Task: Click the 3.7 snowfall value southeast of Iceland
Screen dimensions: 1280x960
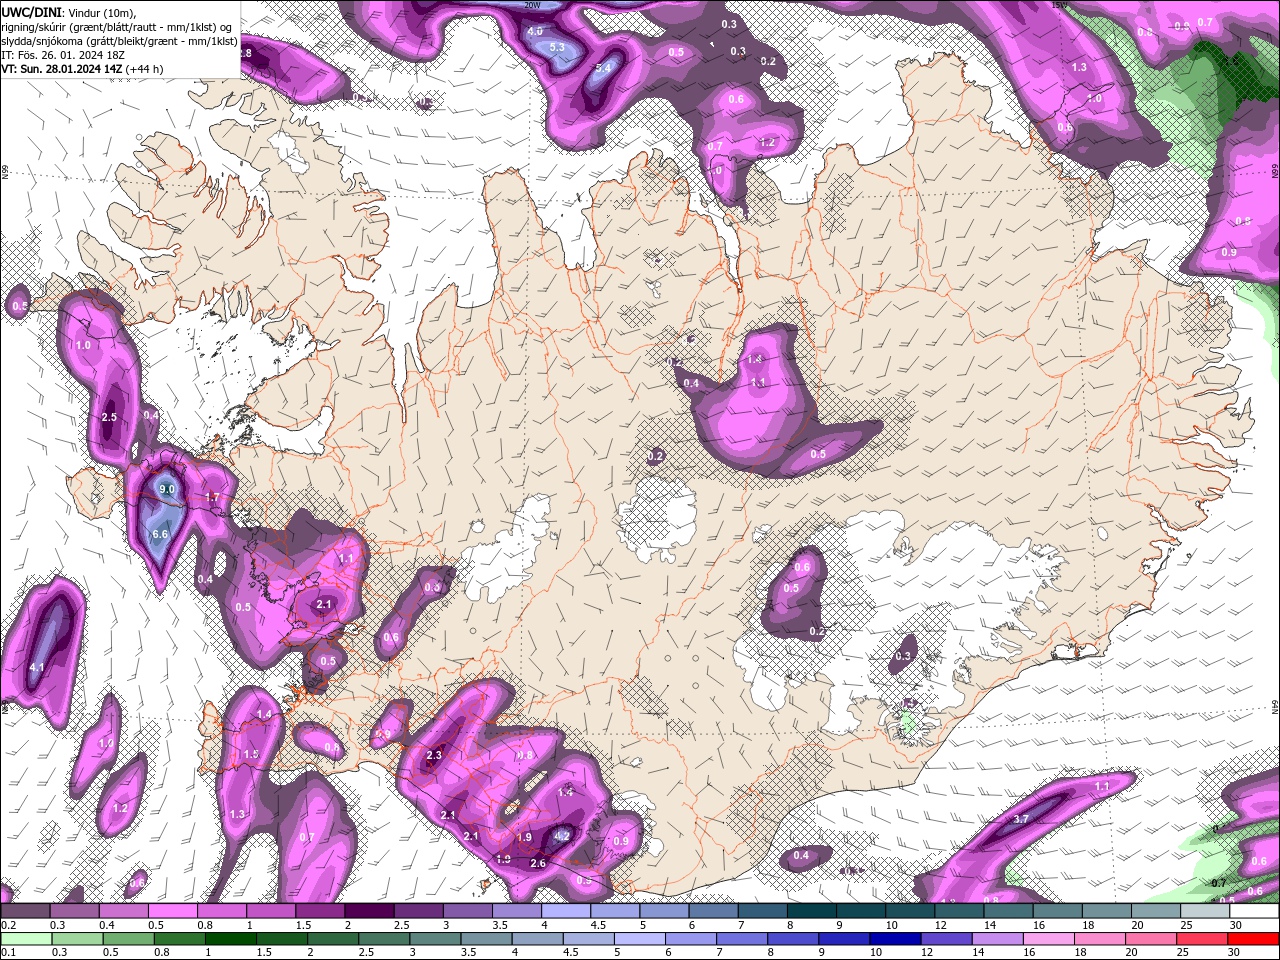Action: 1021,819
